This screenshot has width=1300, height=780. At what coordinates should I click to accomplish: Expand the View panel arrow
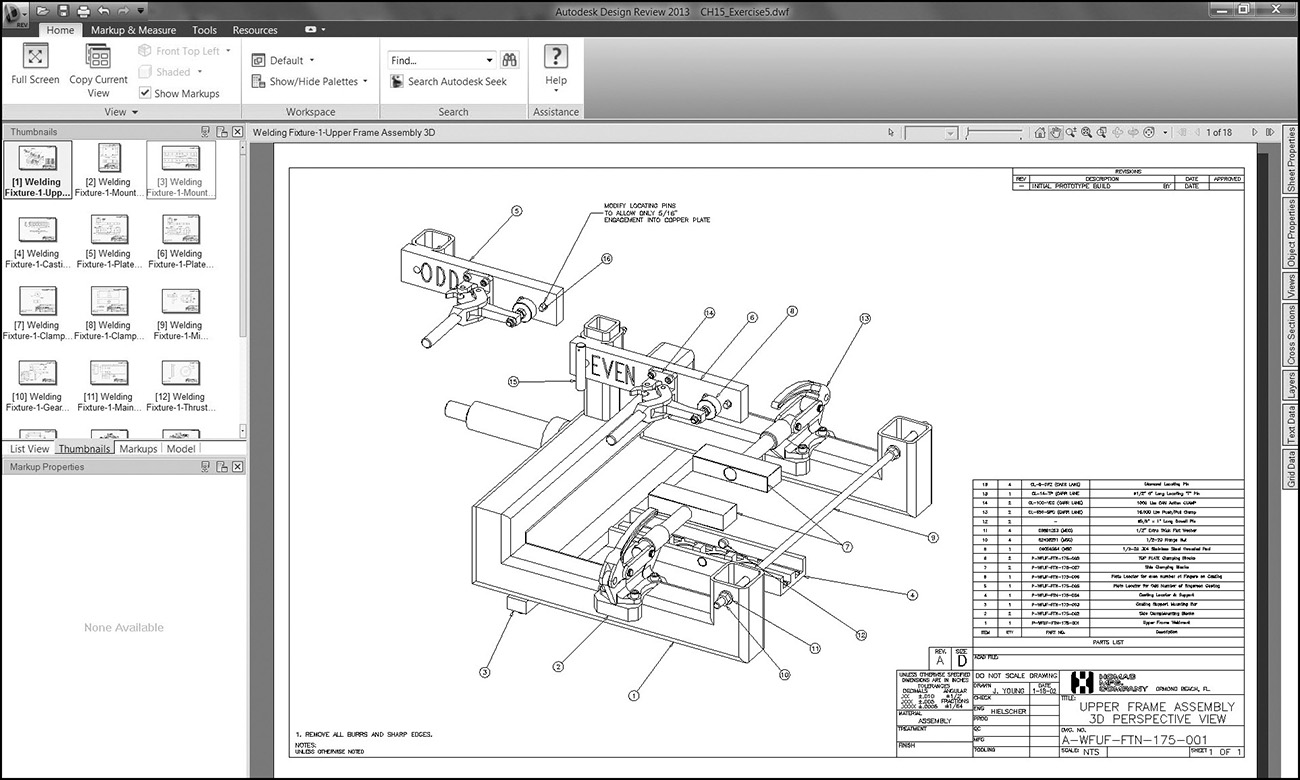point(135,113)
